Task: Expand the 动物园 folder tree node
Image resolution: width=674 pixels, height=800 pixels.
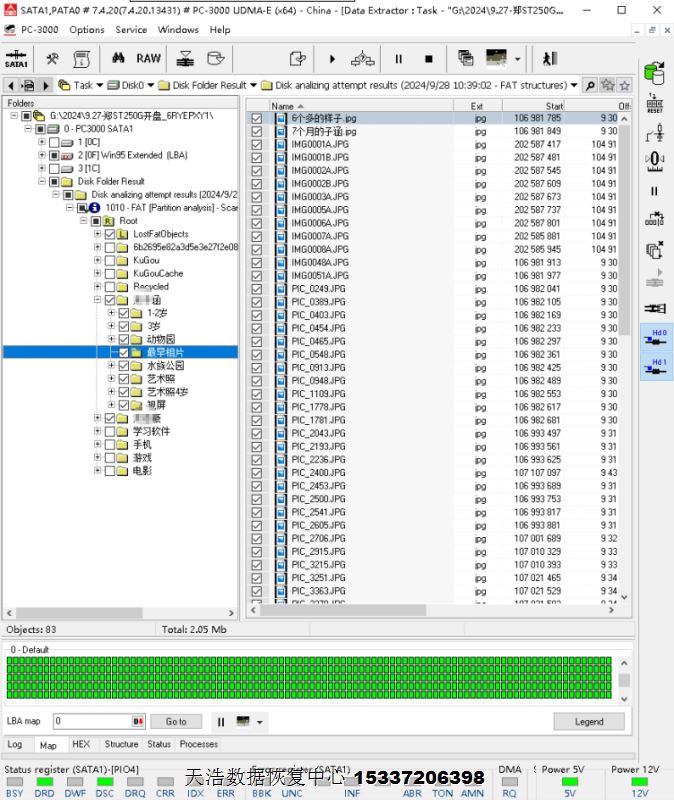Action: click(x=112, y=339)
